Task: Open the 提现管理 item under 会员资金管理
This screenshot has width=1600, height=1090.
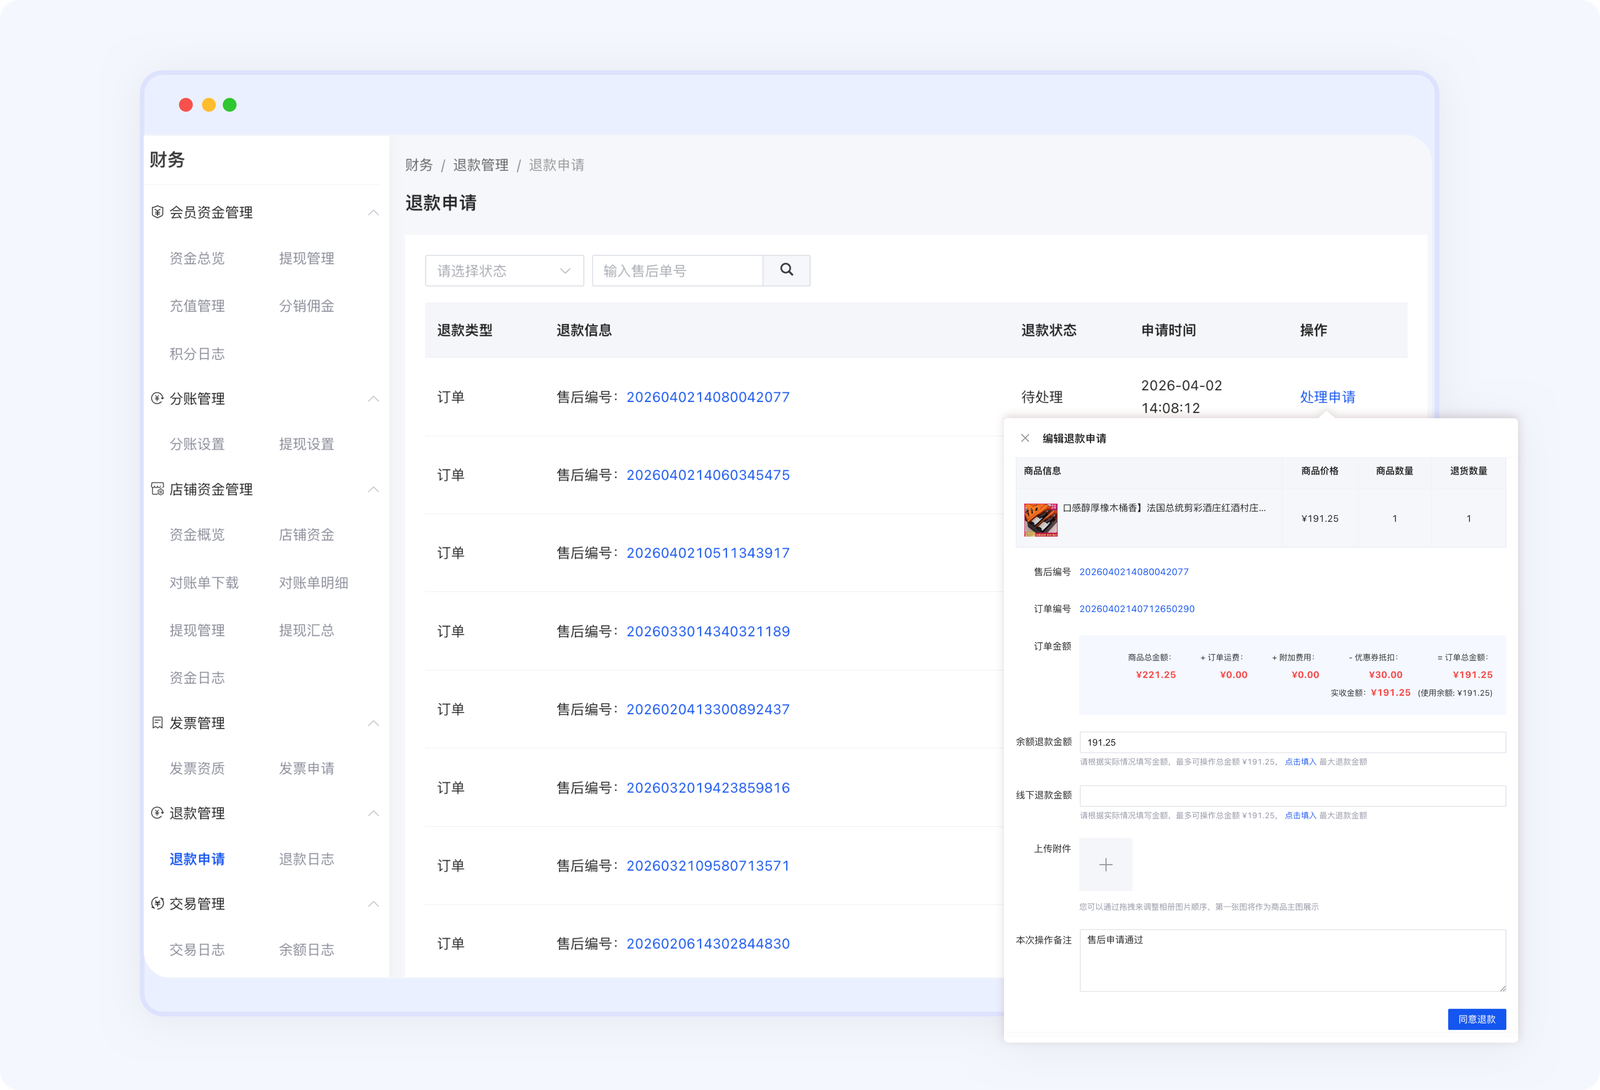Action: coord(306,258)
